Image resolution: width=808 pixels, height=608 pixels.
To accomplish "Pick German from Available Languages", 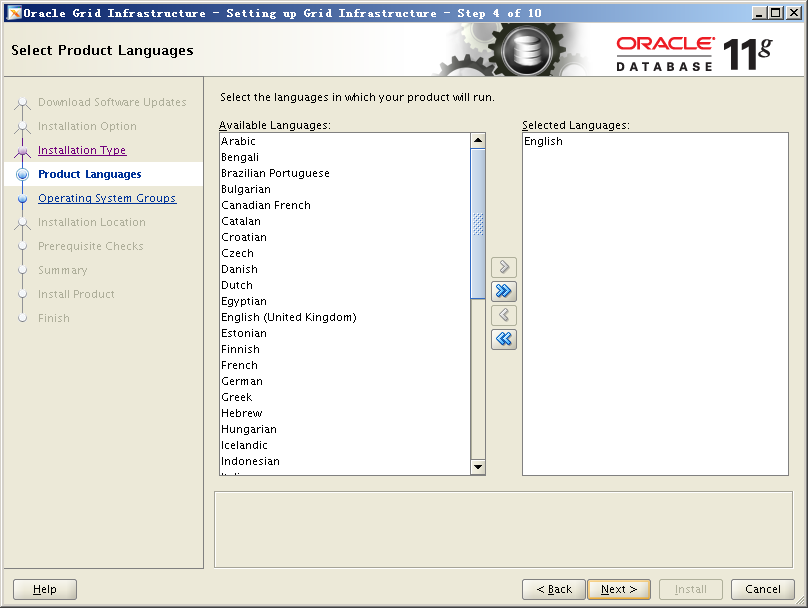I will pos(242,381).
